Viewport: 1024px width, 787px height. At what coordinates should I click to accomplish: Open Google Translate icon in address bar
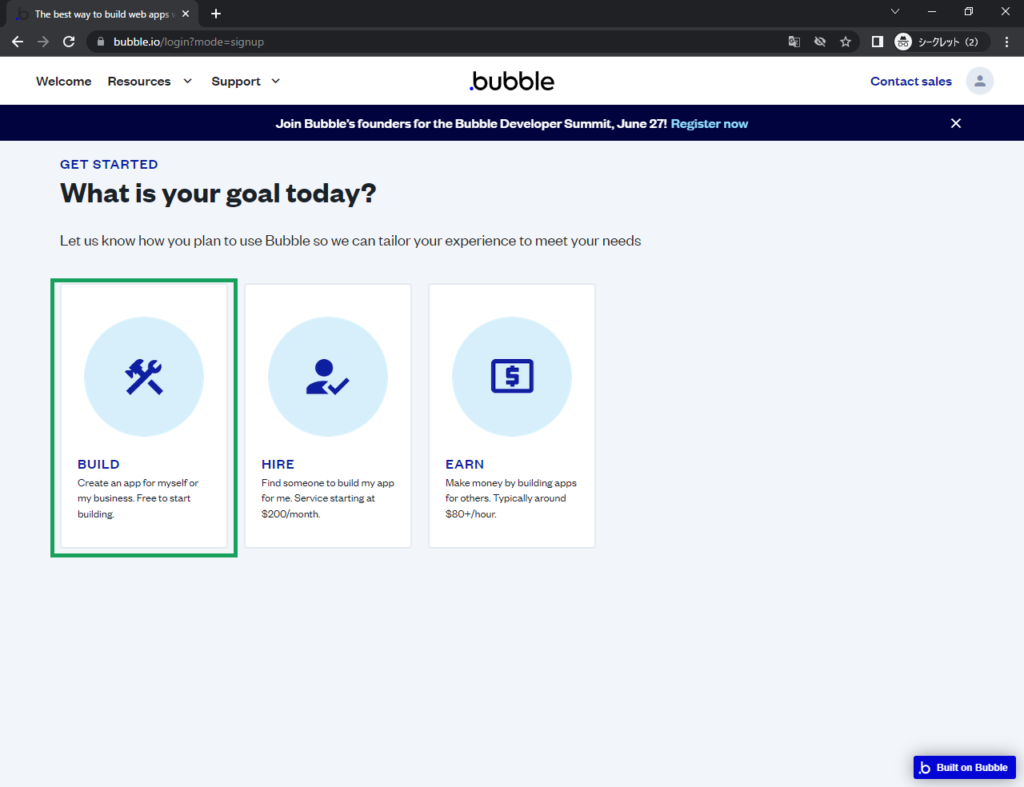[x=794, y=42]
